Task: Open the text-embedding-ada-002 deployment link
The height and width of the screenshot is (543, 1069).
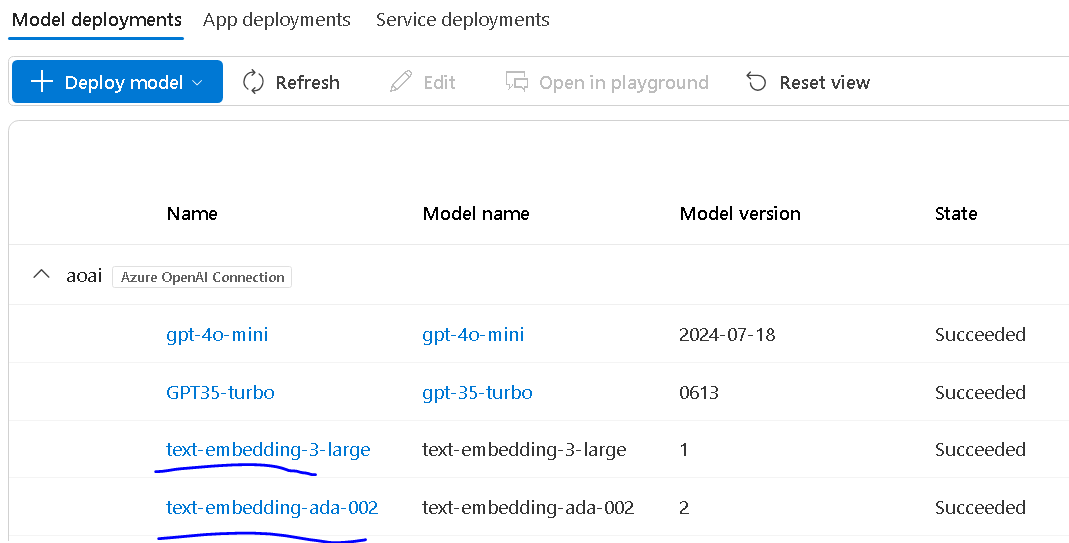Action: tap(272, 508)
